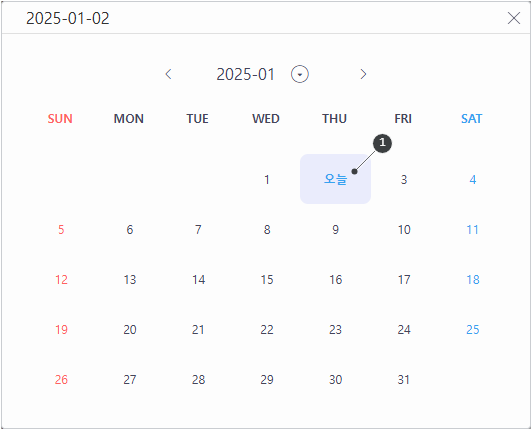Select the last day, January 31
The height and width of the screenshot is (430, 532).
404,379
